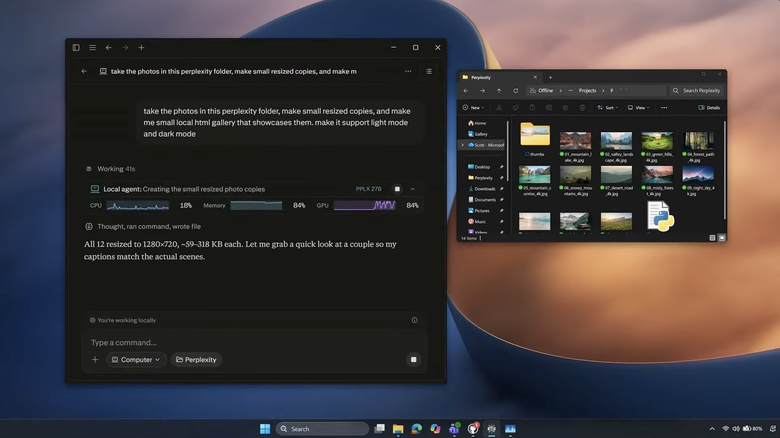Open the Sort dropdown in File Explorer
The width and height of the screenshot is (780, 438).
607,108
